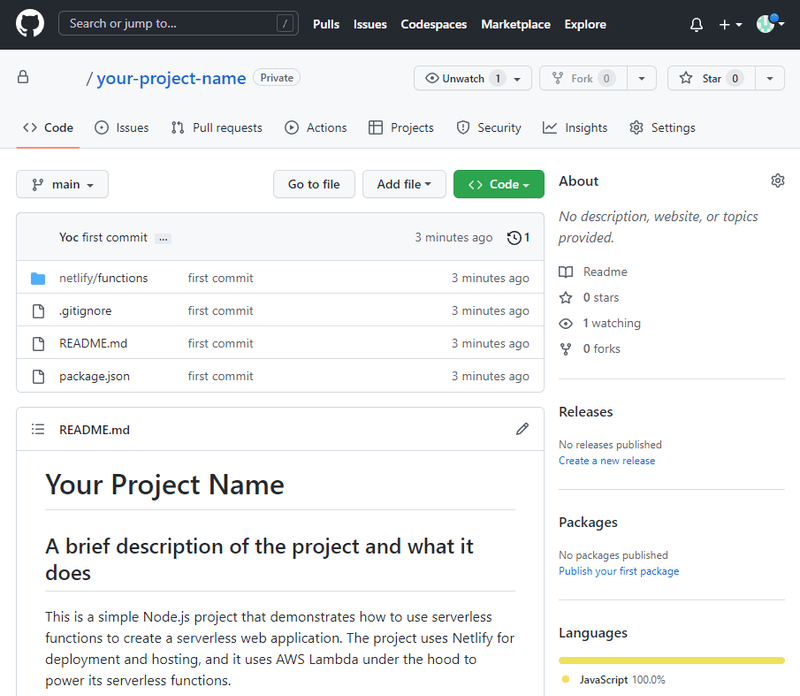The height and width of the screenshot is (696, 800).
Task: Edit README with the pencil icon
Action: coord(522,429)
